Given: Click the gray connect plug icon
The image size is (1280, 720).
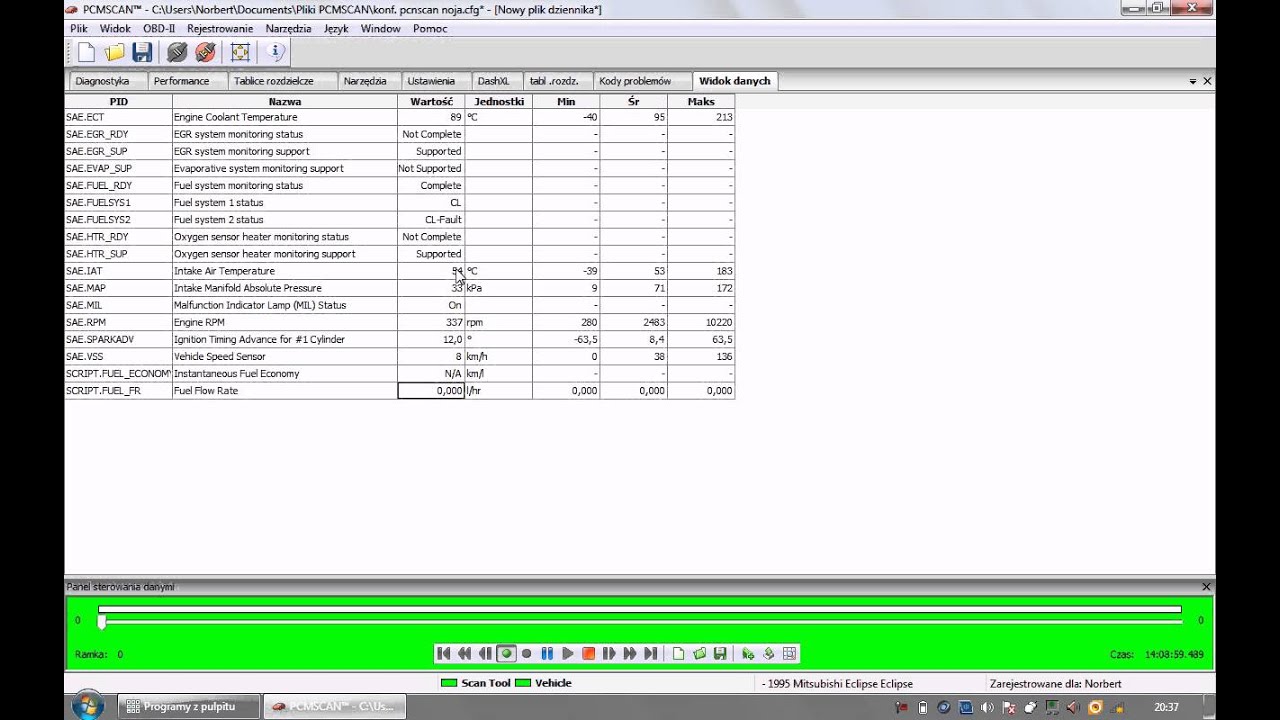Looking at the screenshot, I should 177,52.
